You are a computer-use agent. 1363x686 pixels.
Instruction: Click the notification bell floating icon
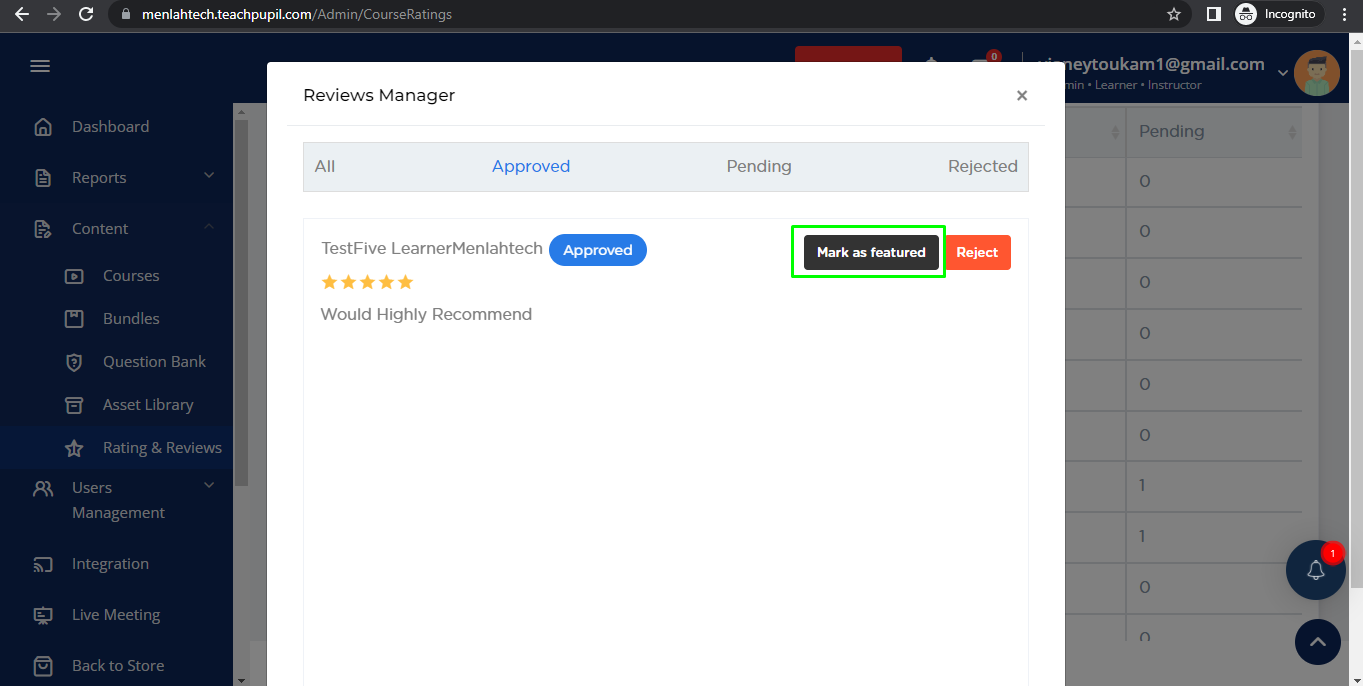(x=1315, y=570)
